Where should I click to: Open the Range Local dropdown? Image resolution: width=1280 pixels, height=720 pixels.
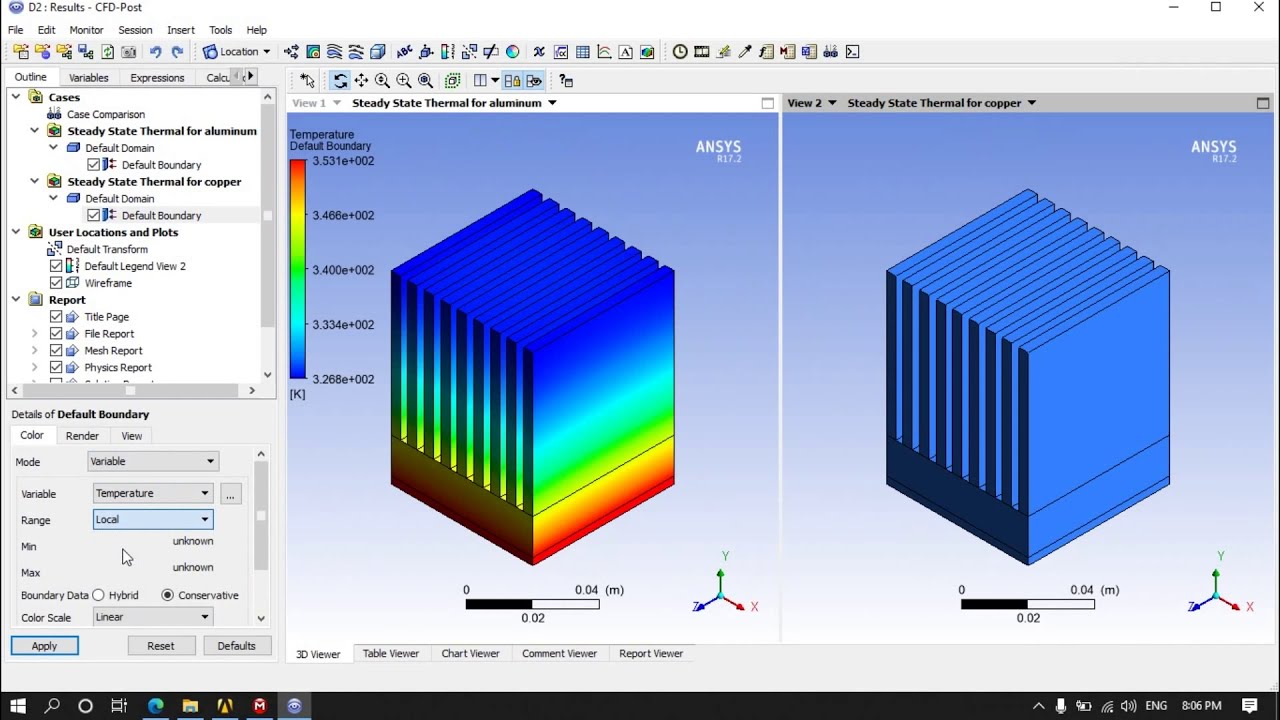[x=153, y=519]
